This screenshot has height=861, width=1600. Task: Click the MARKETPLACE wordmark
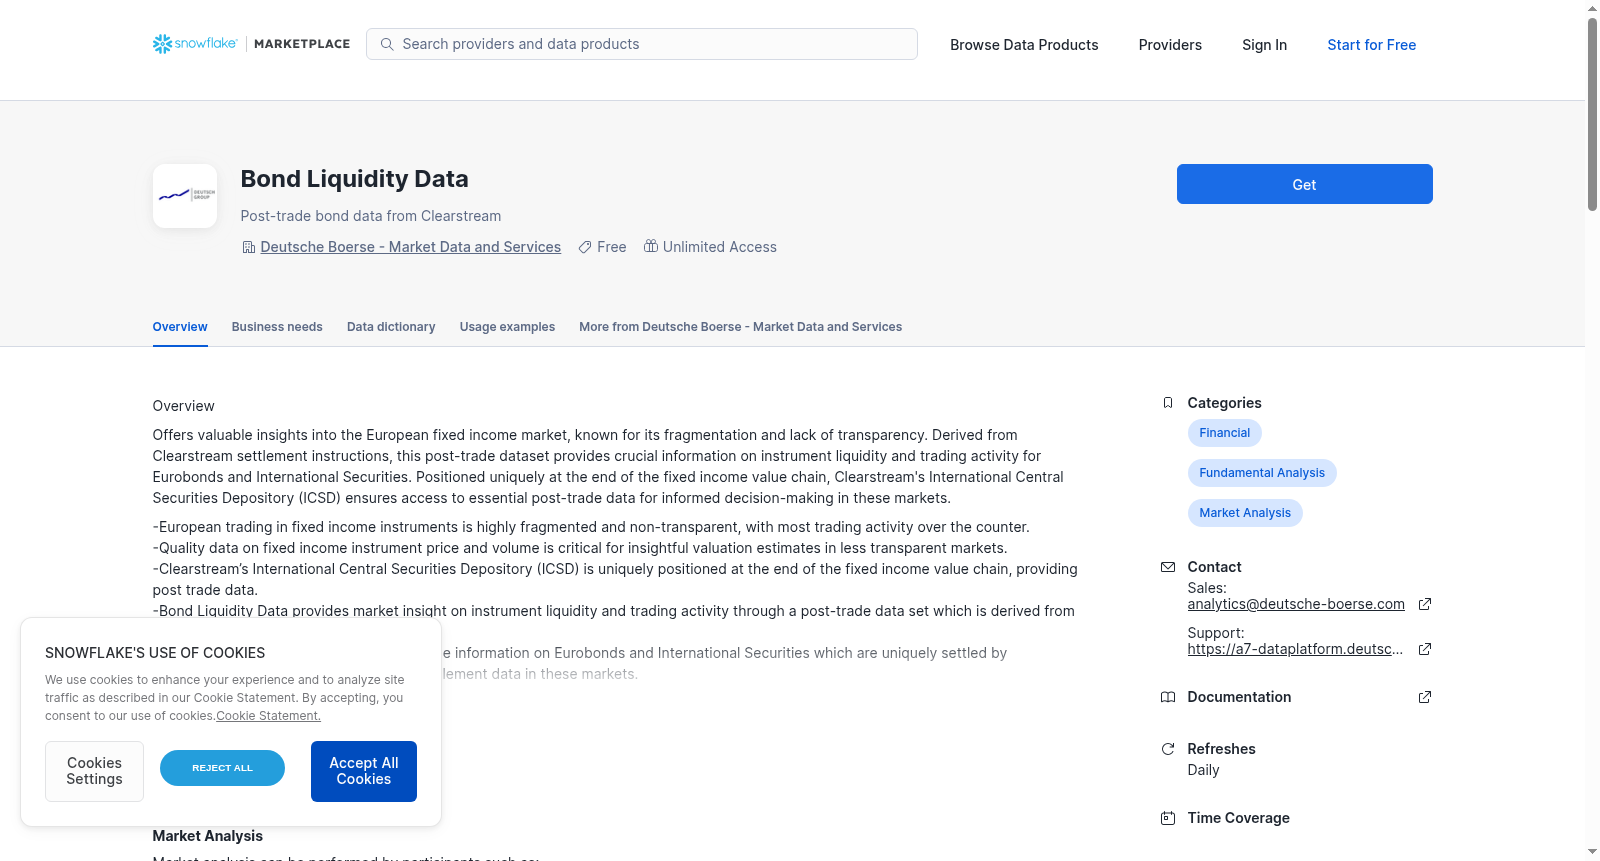point(302,44)
